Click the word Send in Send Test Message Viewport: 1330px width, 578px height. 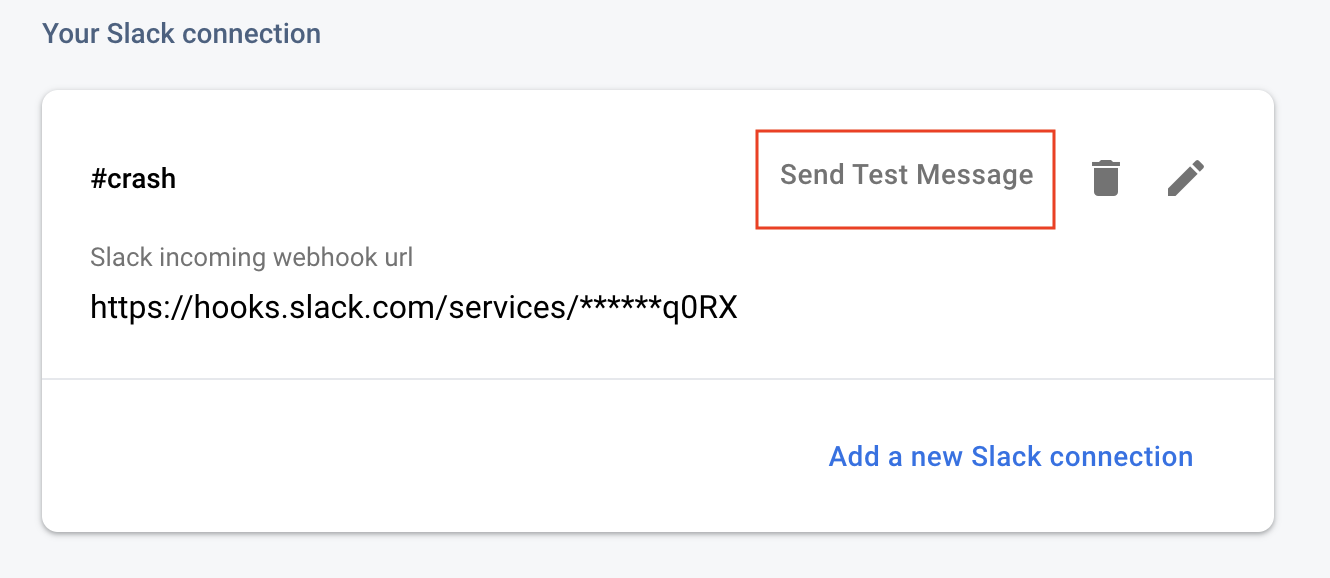(812, 175)
